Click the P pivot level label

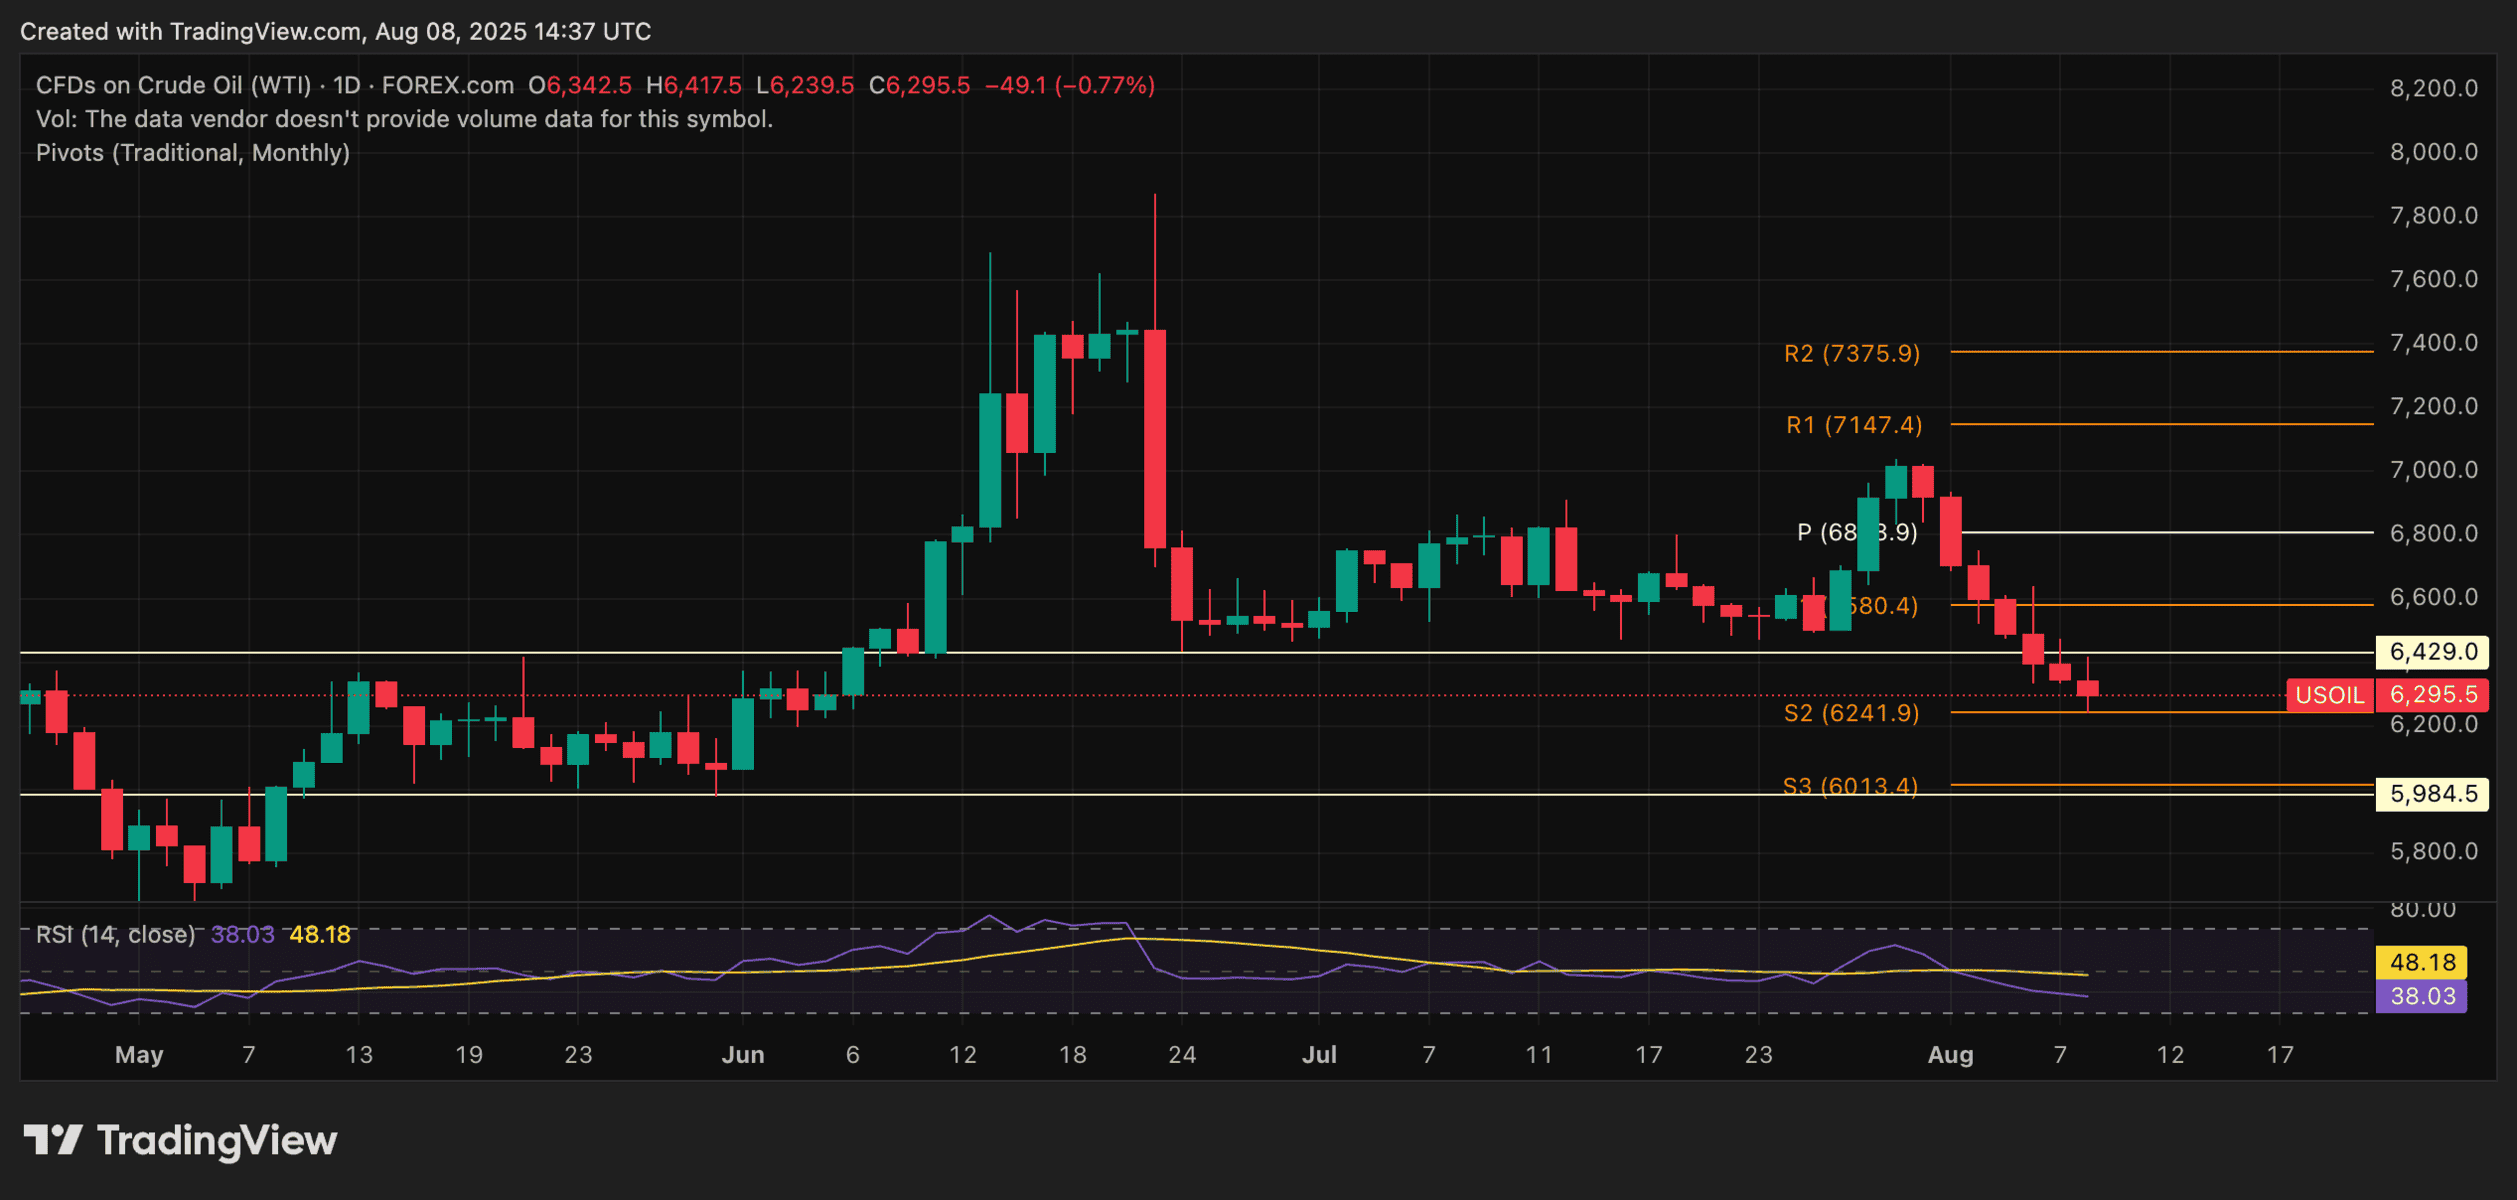pos(1857,532)
